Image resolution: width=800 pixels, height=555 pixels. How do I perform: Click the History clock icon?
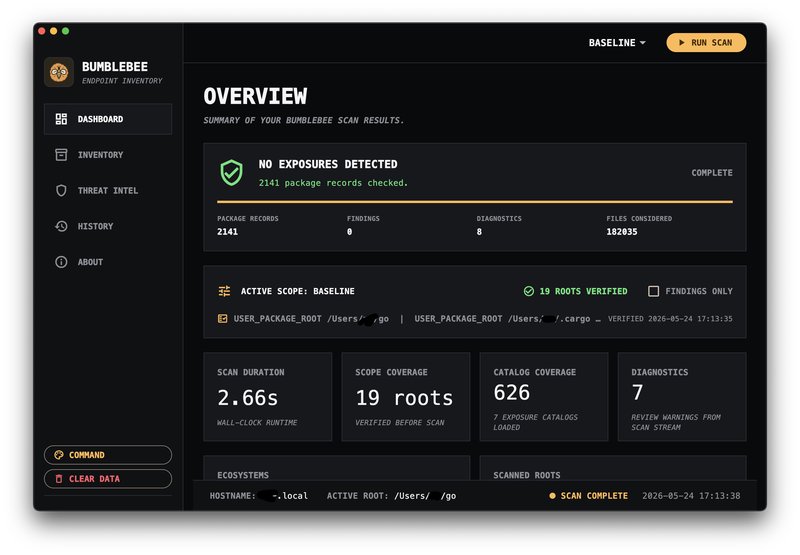coord(61,226)
